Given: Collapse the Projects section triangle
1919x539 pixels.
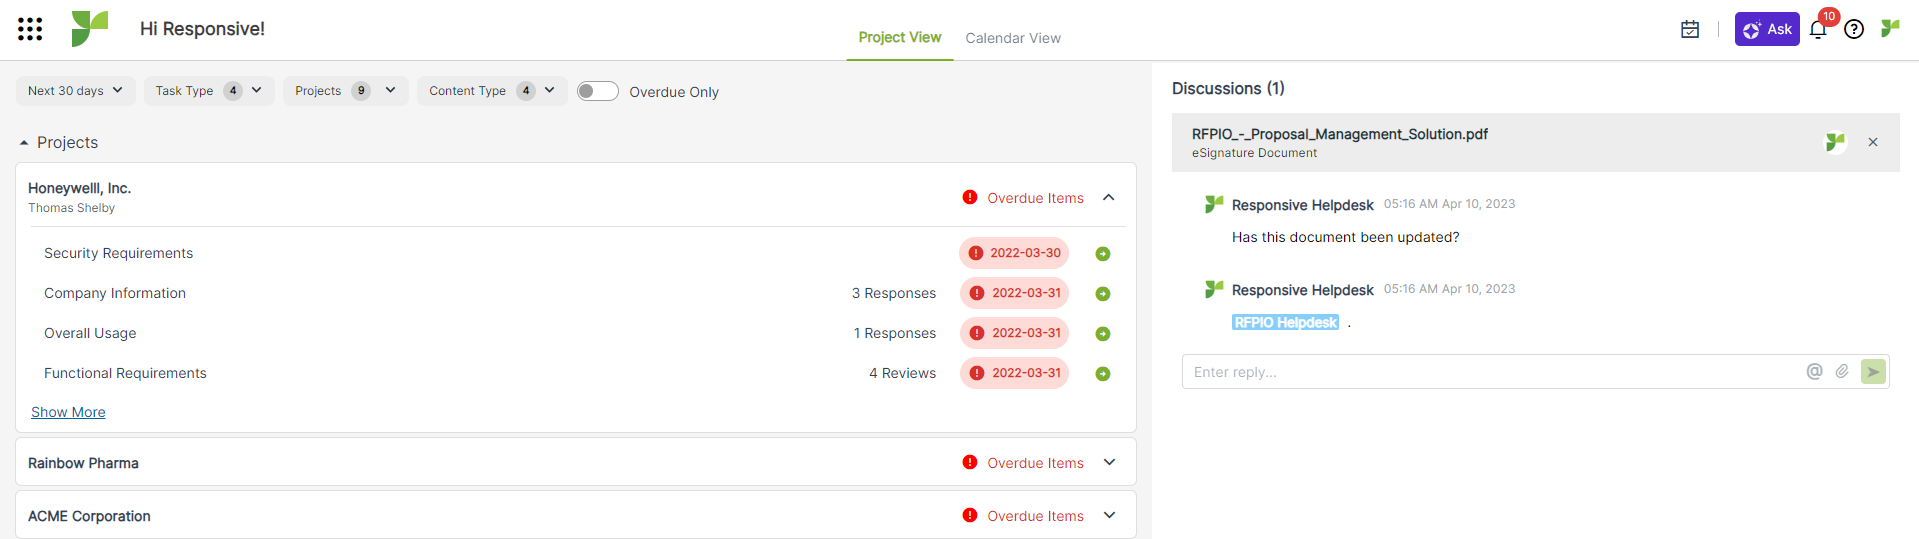Looking at the screenshot, I should (24, 143).
